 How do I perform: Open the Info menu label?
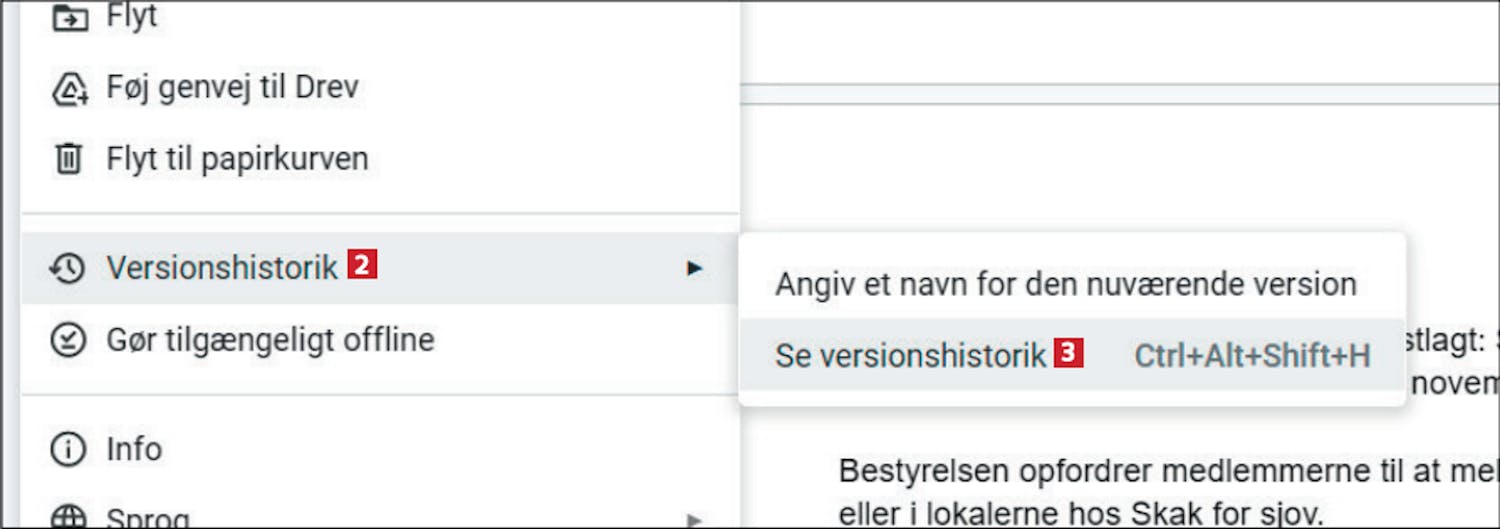(x=134, y=450)
